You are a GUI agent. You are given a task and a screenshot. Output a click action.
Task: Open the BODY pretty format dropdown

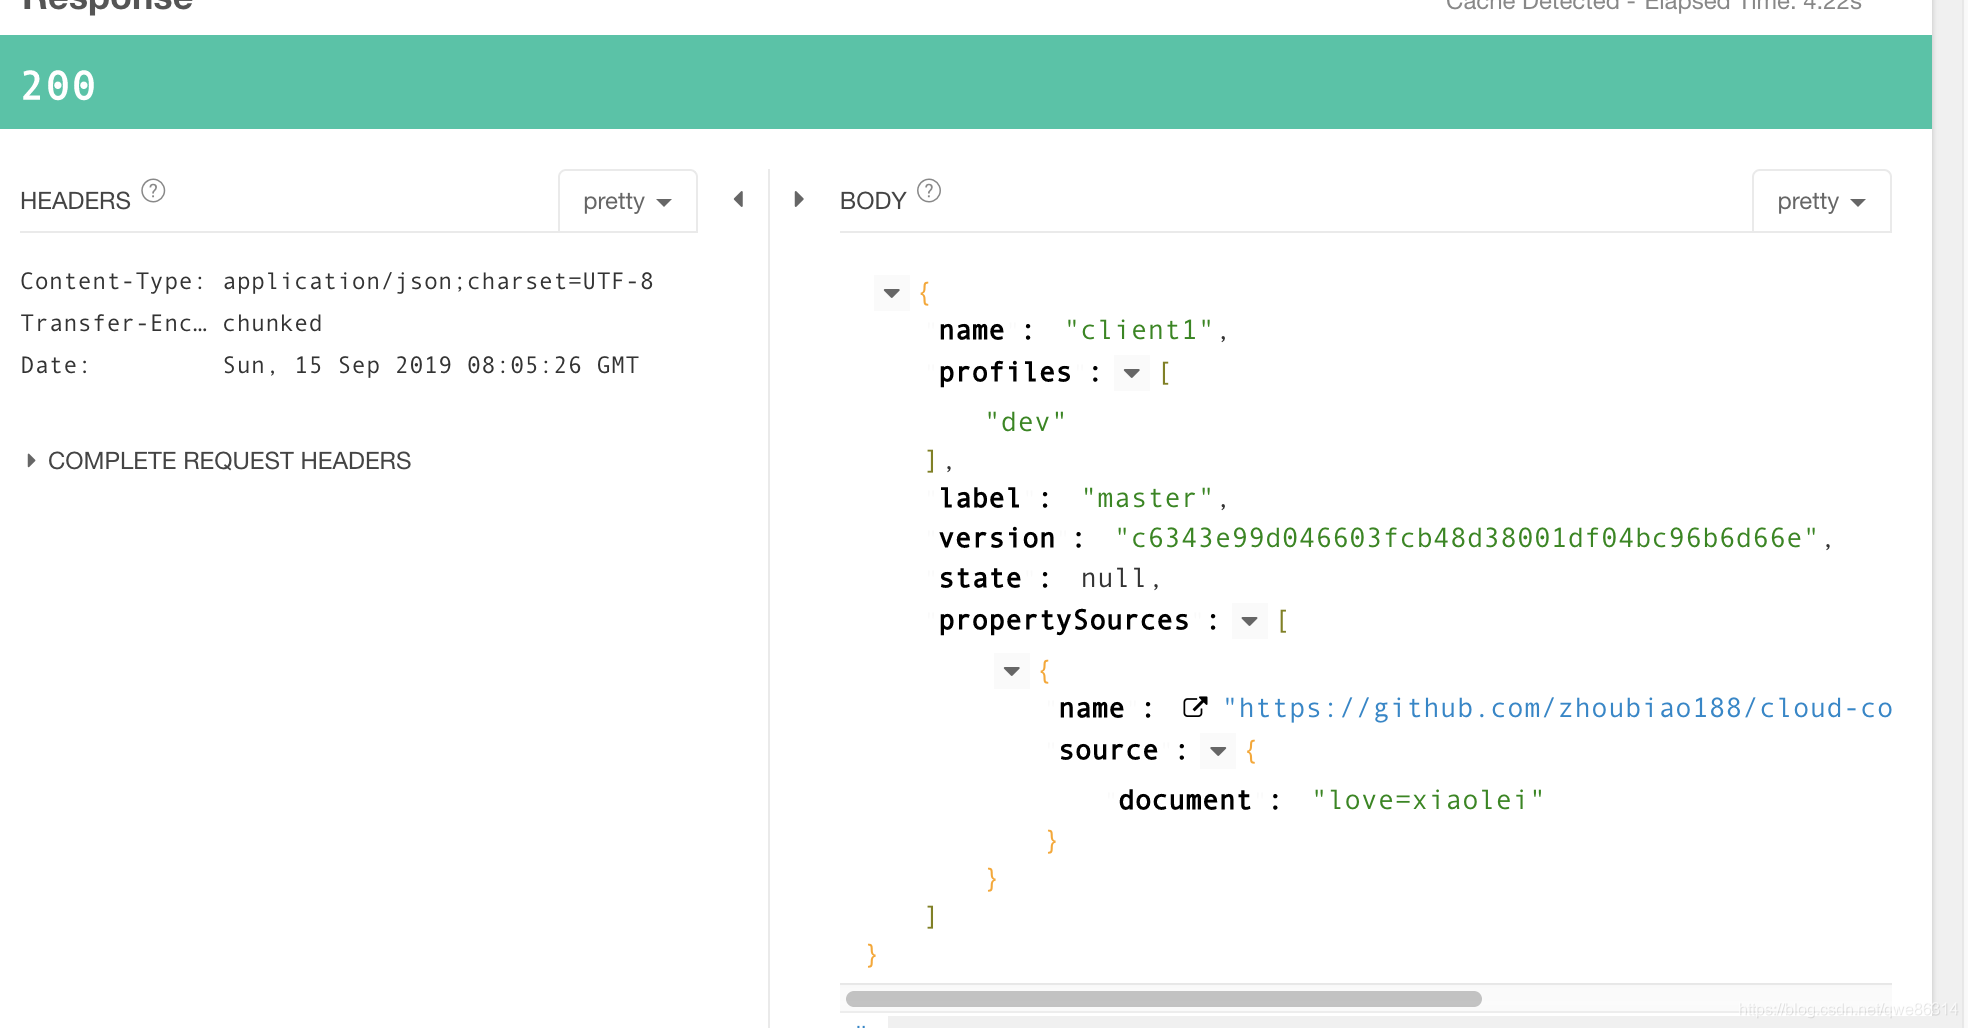pos(1822,201)
